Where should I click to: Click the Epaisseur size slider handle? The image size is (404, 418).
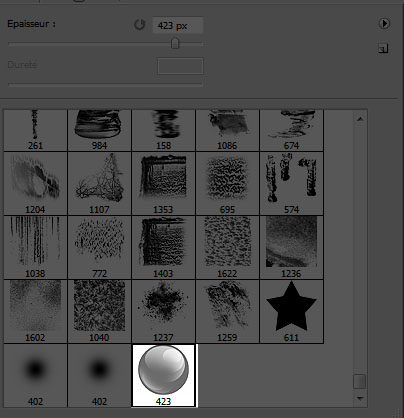point(175,43)
